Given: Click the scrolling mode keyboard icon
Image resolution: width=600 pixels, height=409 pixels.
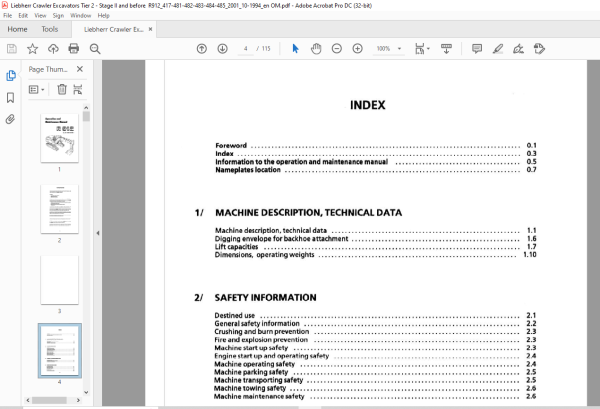Looking at the screenshot, I should coord(446,49).
